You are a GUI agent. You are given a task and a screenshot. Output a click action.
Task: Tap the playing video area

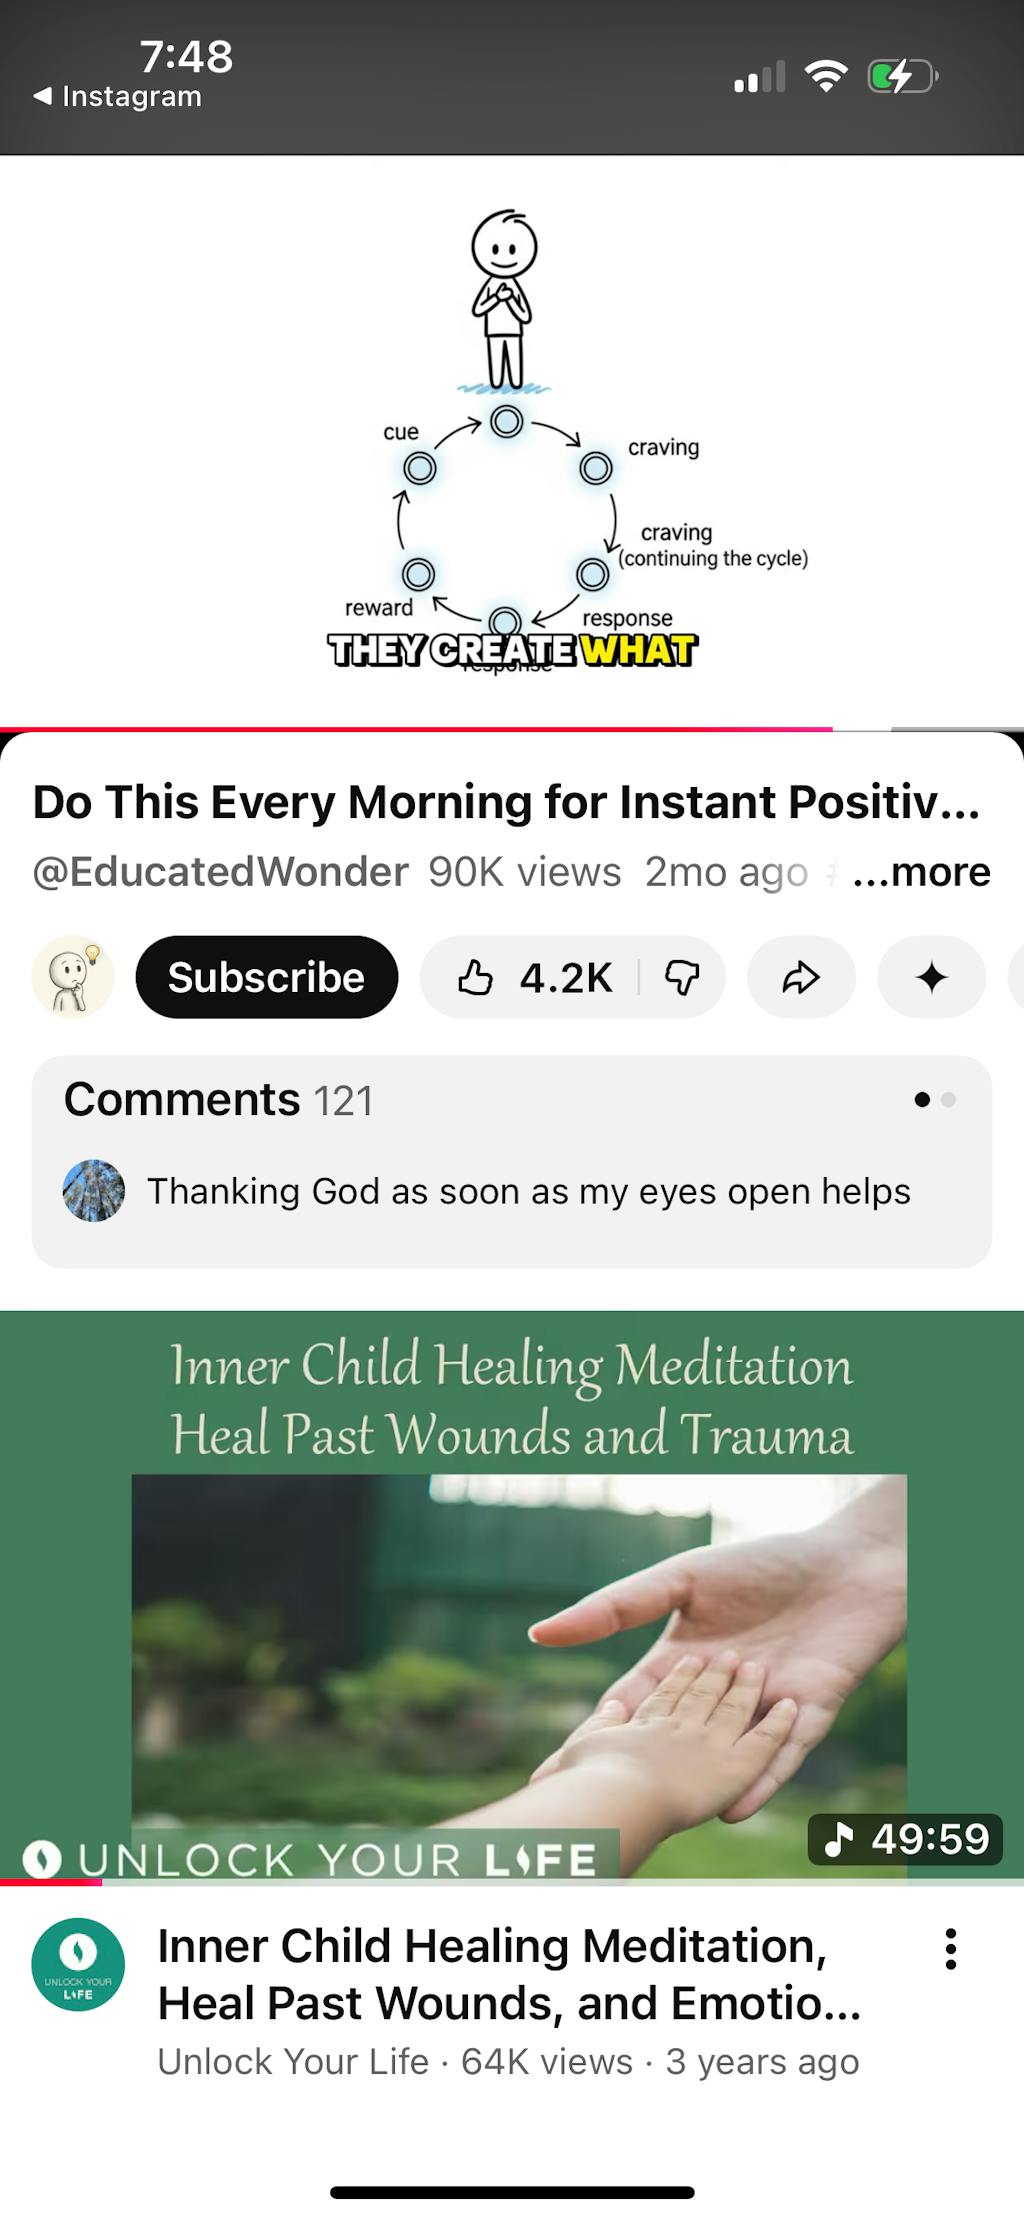pos(512,441)
